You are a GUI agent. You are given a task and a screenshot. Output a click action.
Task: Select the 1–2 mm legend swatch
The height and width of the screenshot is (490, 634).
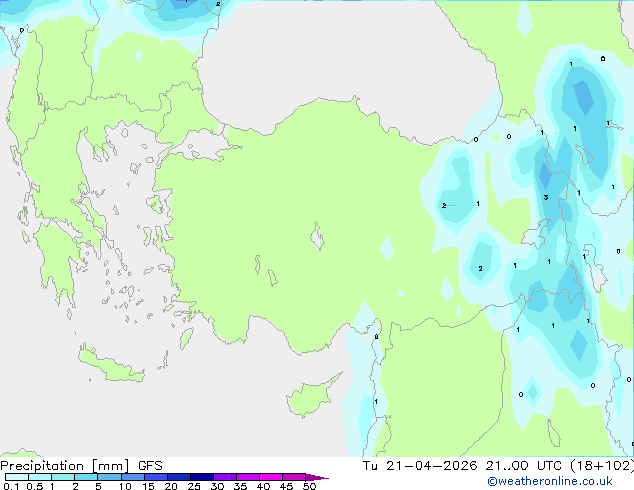(x=63, y=477)
